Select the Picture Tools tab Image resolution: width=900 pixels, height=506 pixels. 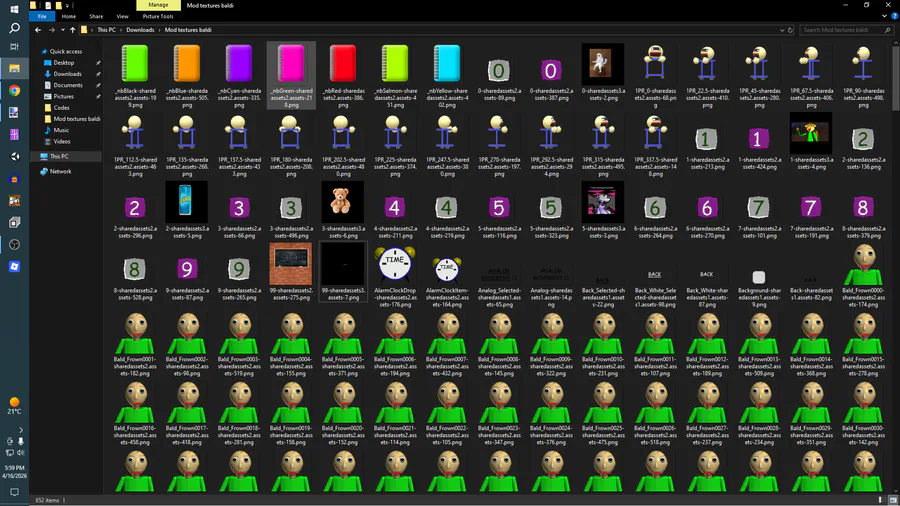pos(158,17)
